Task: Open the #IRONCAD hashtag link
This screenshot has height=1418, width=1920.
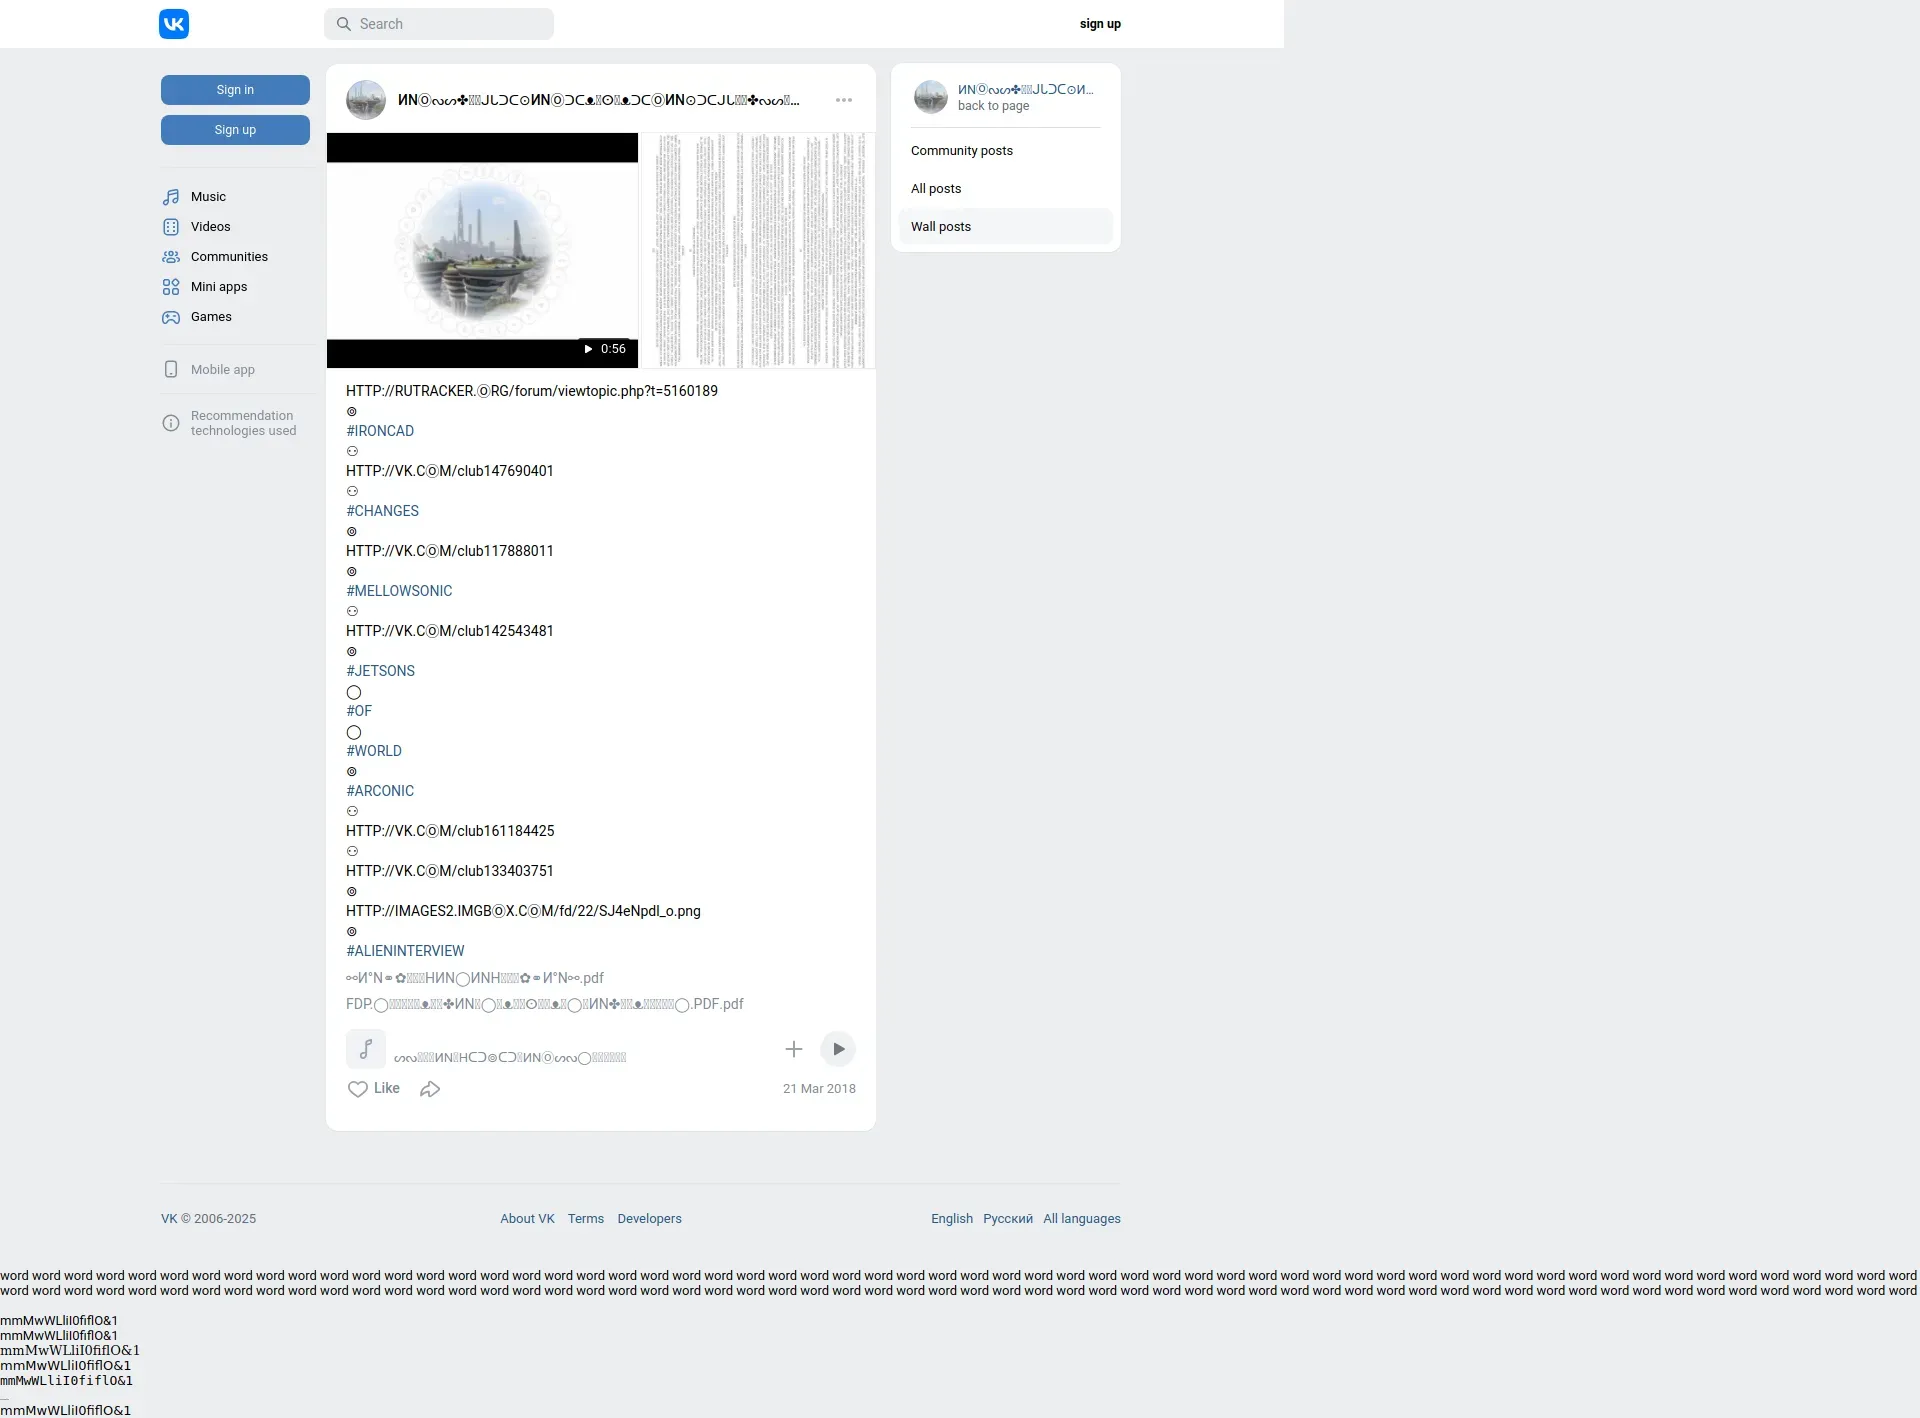Action: [380, 431]
